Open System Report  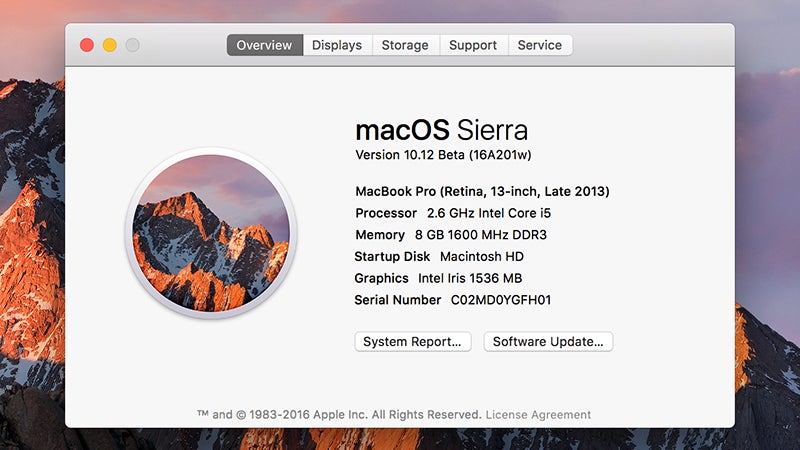pyautogui.click(x=413, y=341)
